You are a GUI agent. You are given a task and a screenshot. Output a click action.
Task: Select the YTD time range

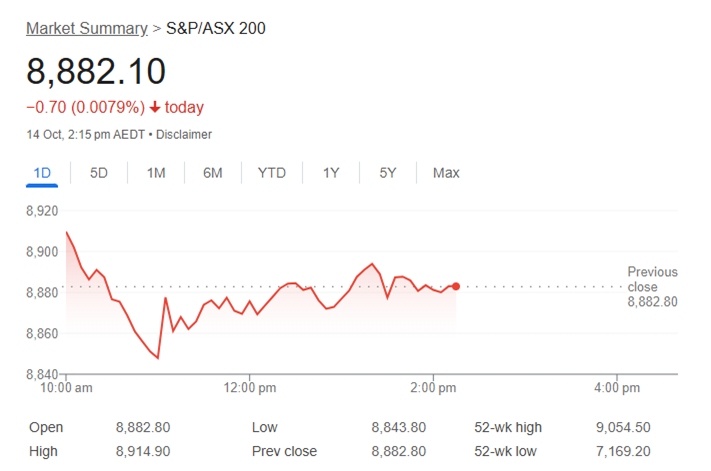point(271,173)
